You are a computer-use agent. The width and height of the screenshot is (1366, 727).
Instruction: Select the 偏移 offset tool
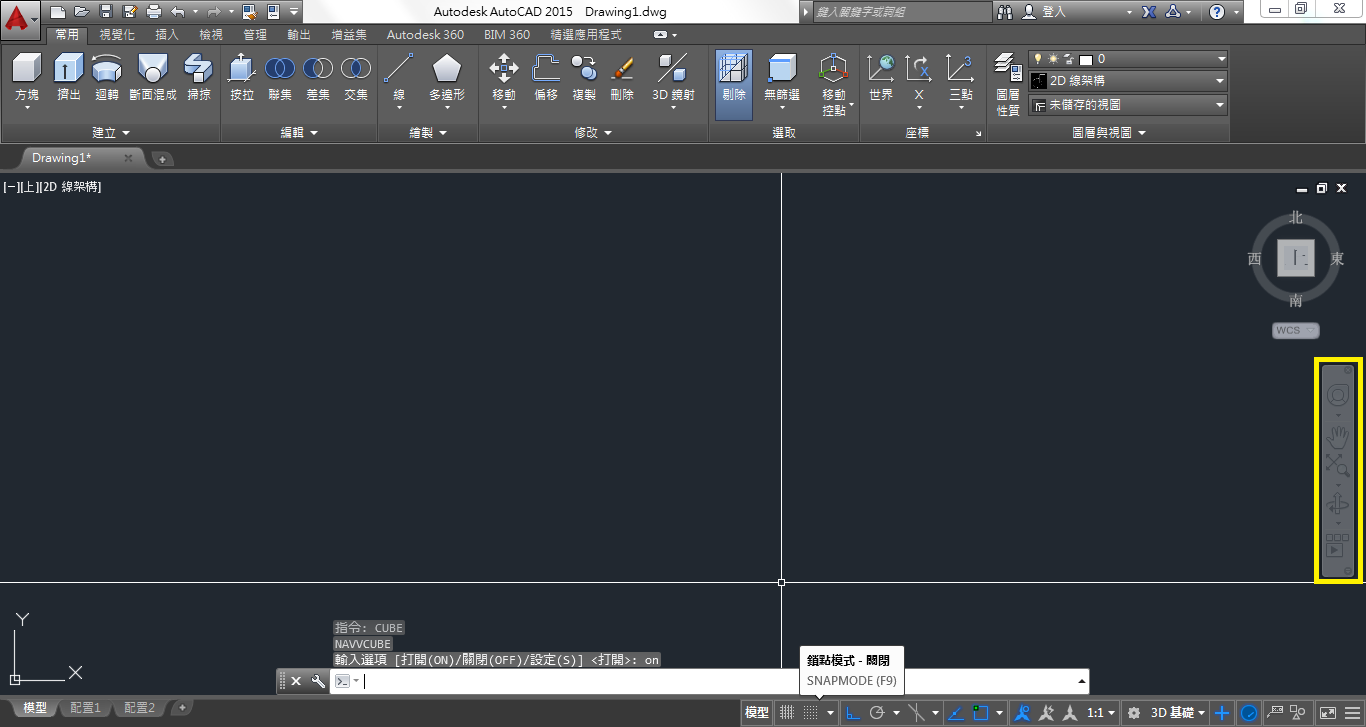pos(546,78)
